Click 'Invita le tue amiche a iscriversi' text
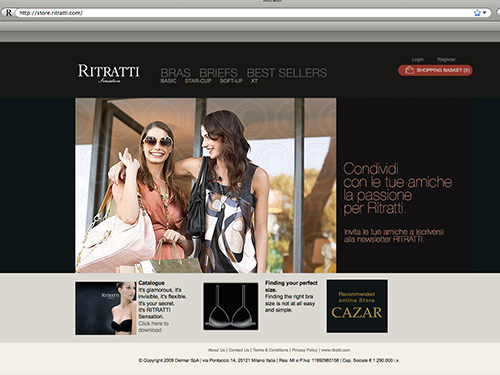500x375 pixels. [x=394, y=236]
